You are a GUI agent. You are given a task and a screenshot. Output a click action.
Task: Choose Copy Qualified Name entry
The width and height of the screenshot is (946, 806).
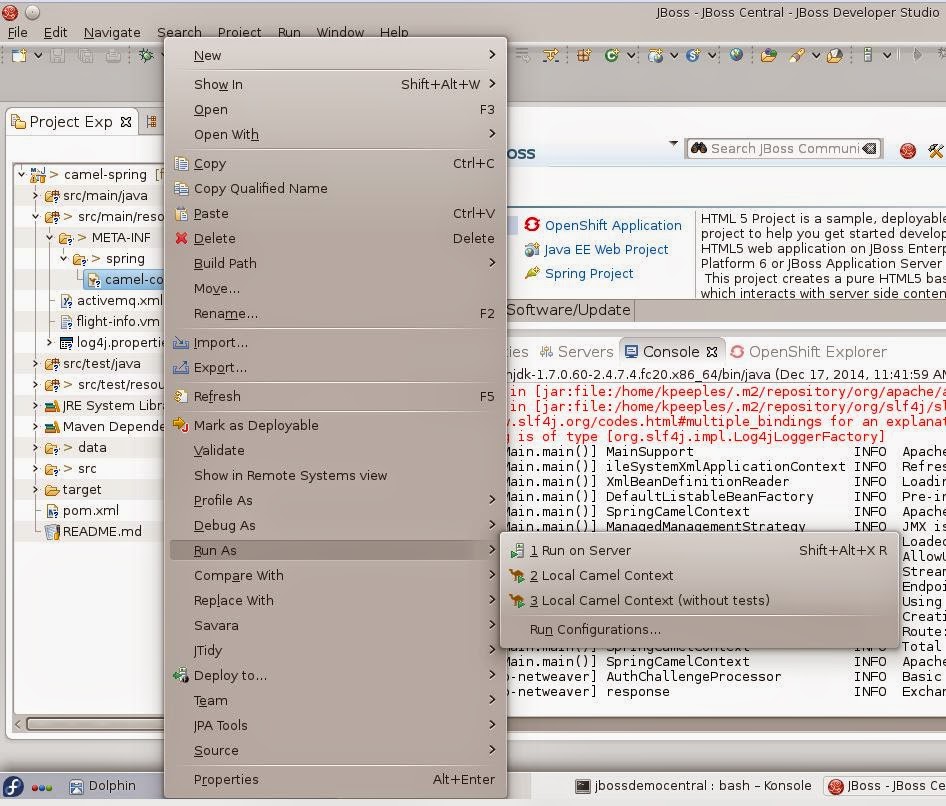[335, 188]
